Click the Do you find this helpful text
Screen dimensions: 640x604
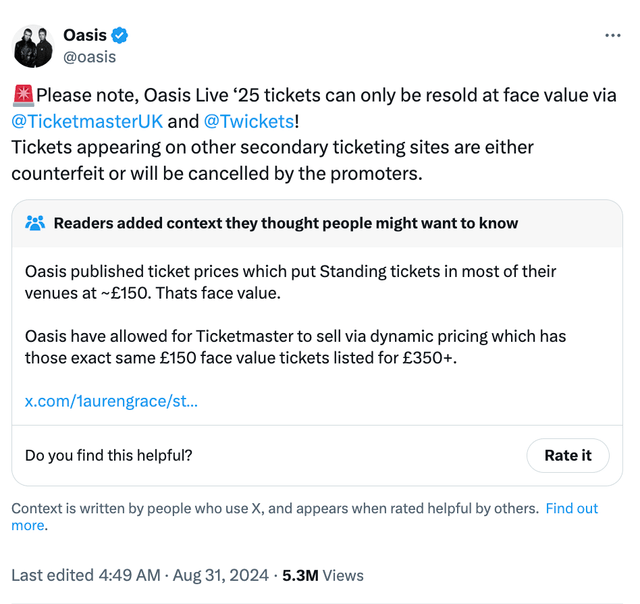[109, 455]
